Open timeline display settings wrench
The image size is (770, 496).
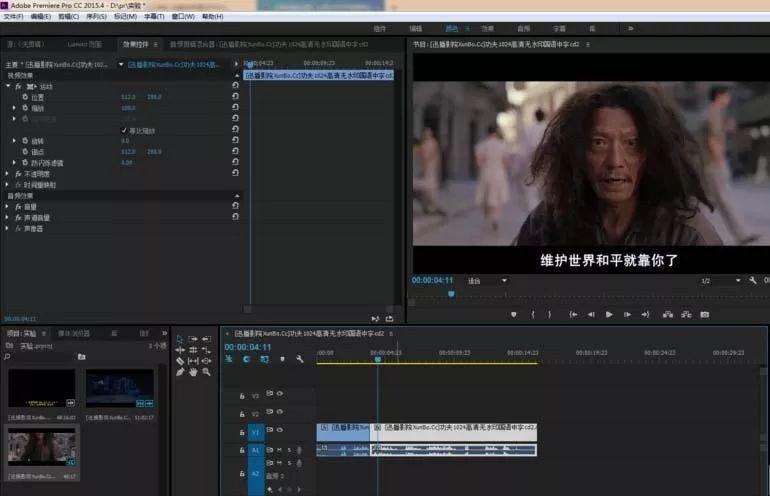click(300, 359)
